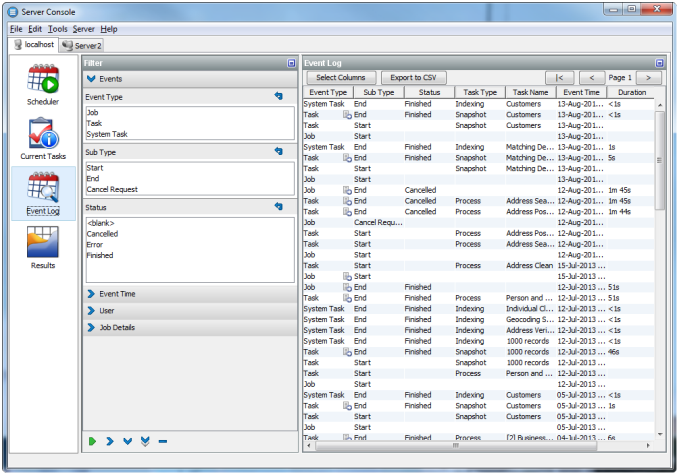Screen dimensions: 679x475
Task: Reset the Status filter selection
Action: click(x=279, y=207)
